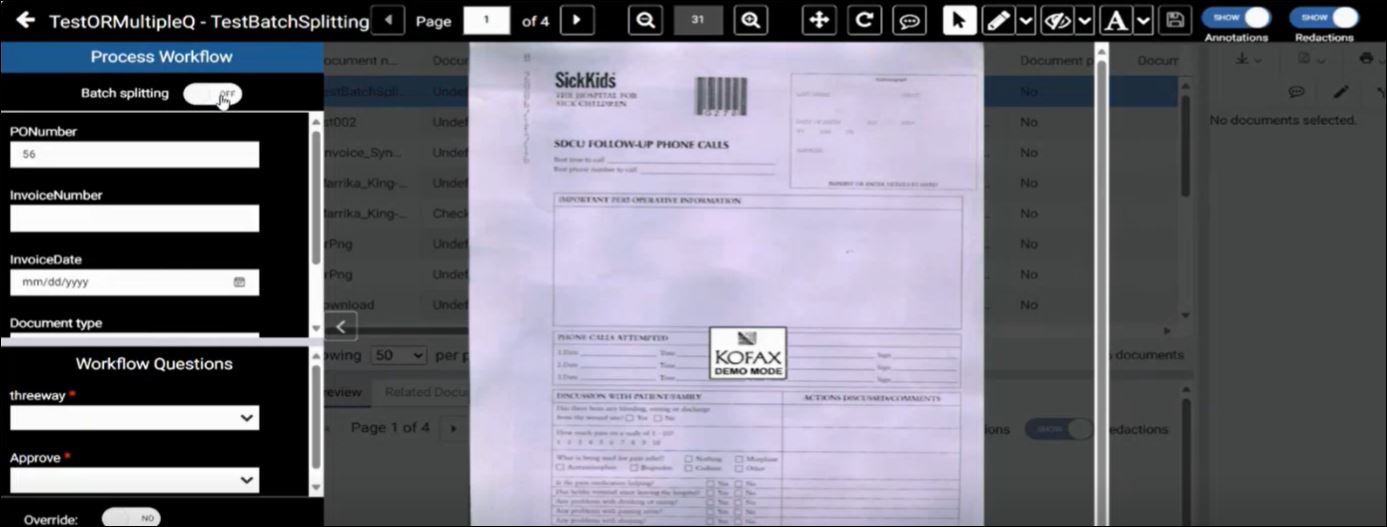Choose the text annotation A tool
Viewport: 1387px width, 527px height.
pyautogui.click(x=1116, y=20)
